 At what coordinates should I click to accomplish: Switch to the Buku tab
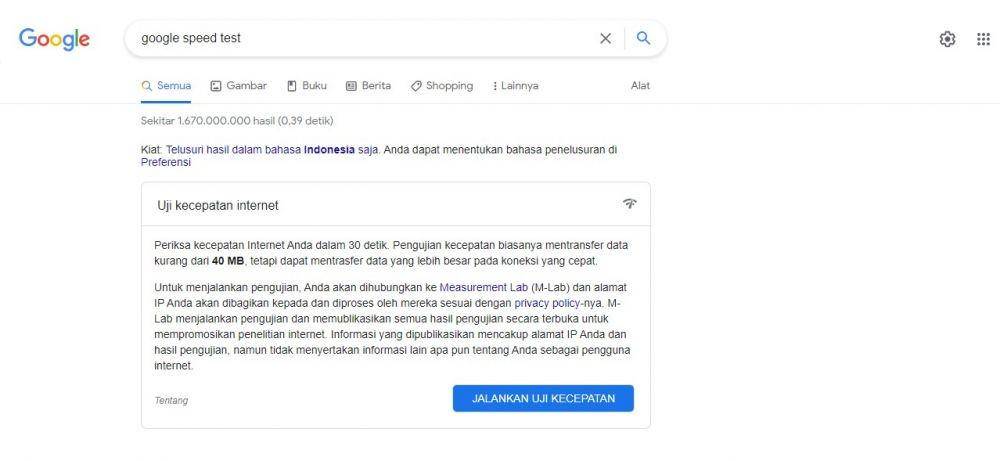click(x=307, y=85)
